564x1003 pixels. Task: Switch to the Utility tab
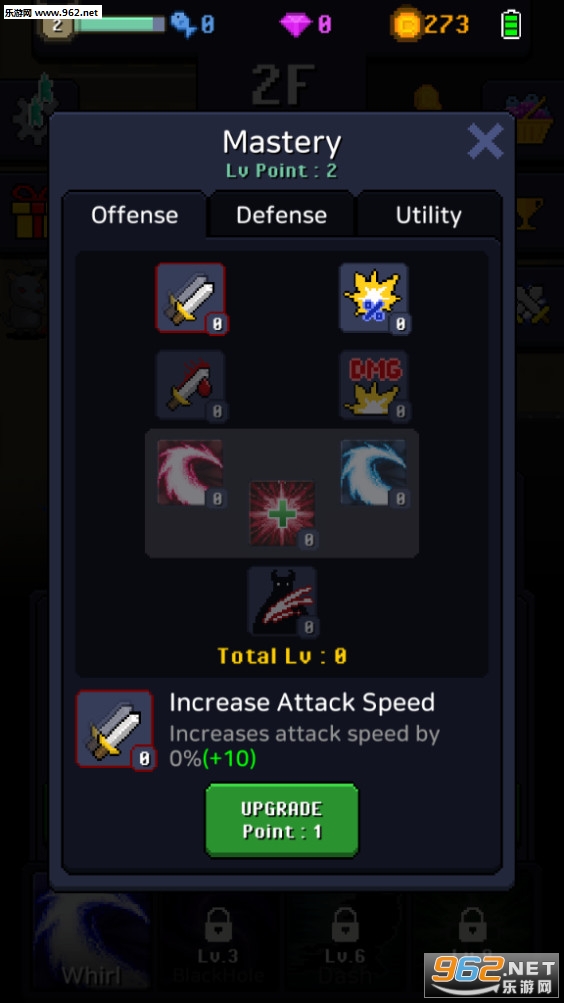click(428, 215)
